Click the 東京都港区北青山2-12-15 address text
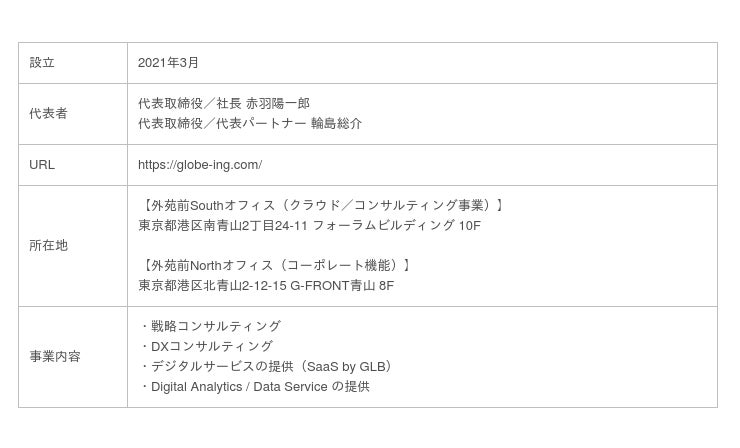Image resolution: width=740 pixels, height=448 pixels. 212,286
